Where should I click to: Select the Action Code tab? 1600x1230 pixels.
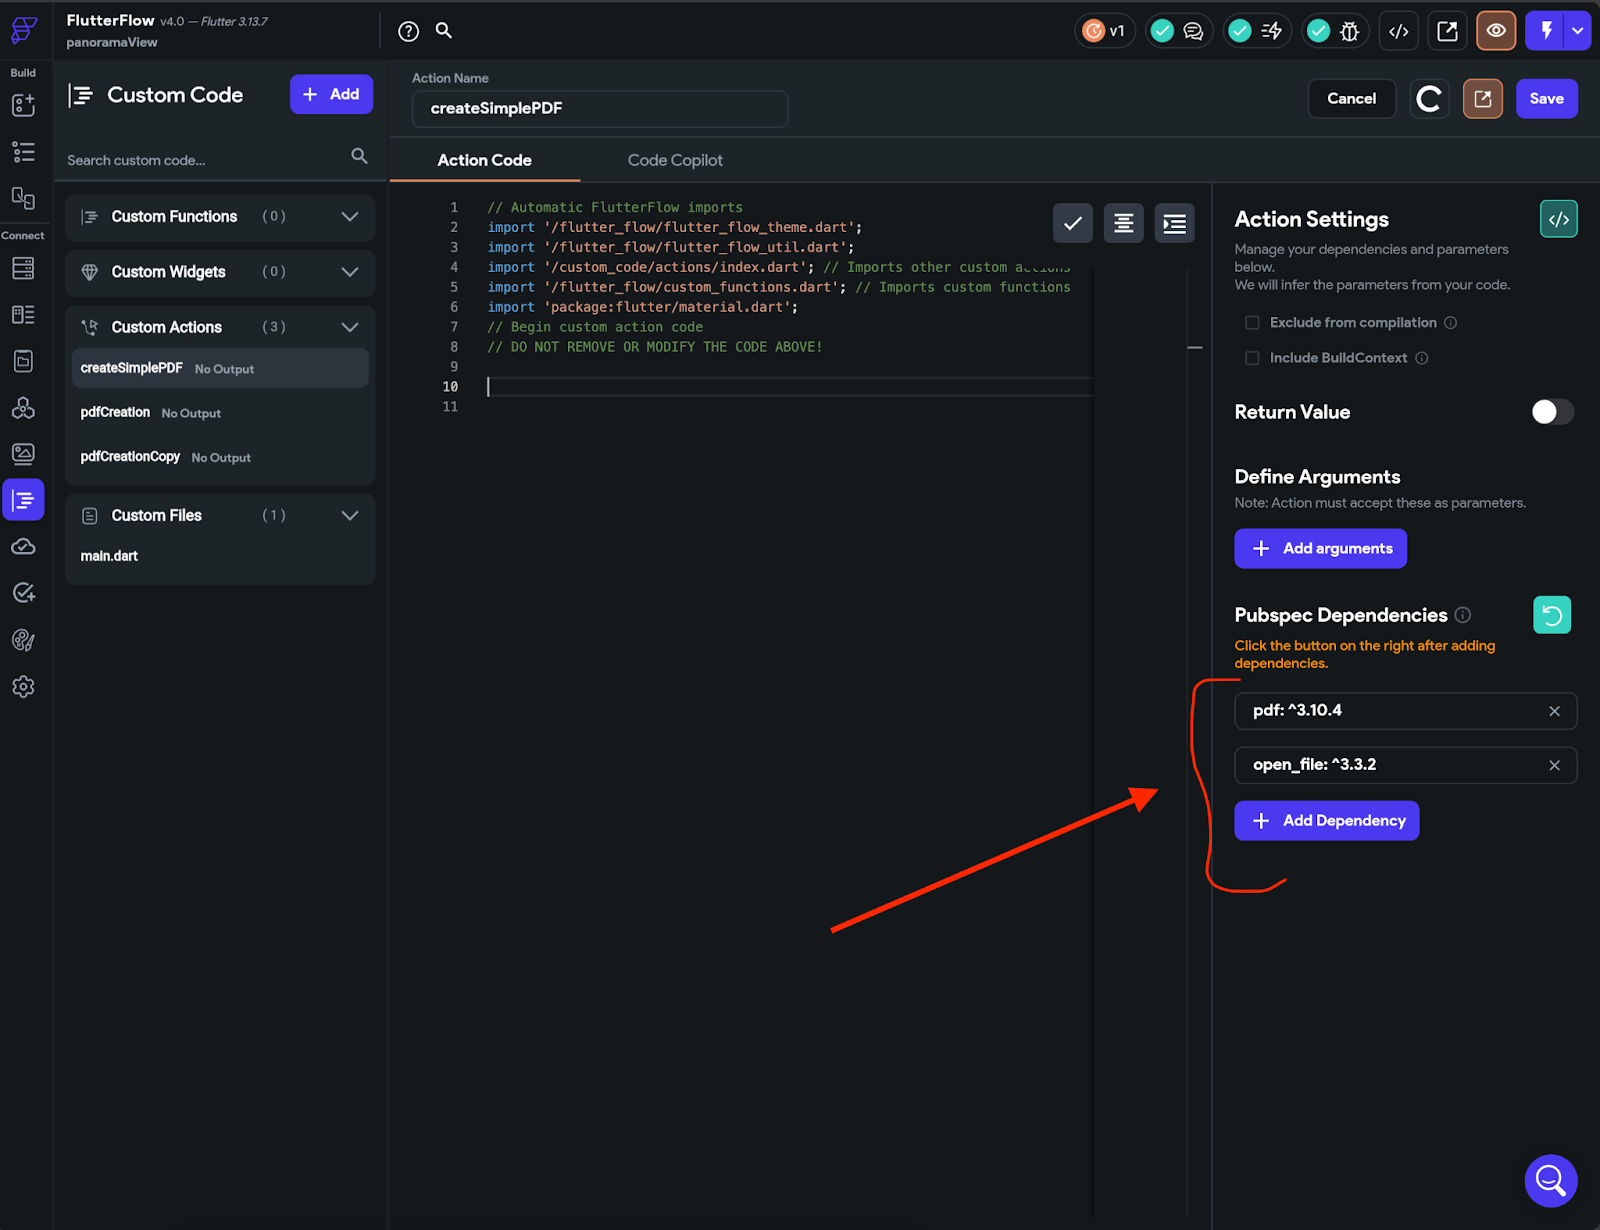click(484, 160)
